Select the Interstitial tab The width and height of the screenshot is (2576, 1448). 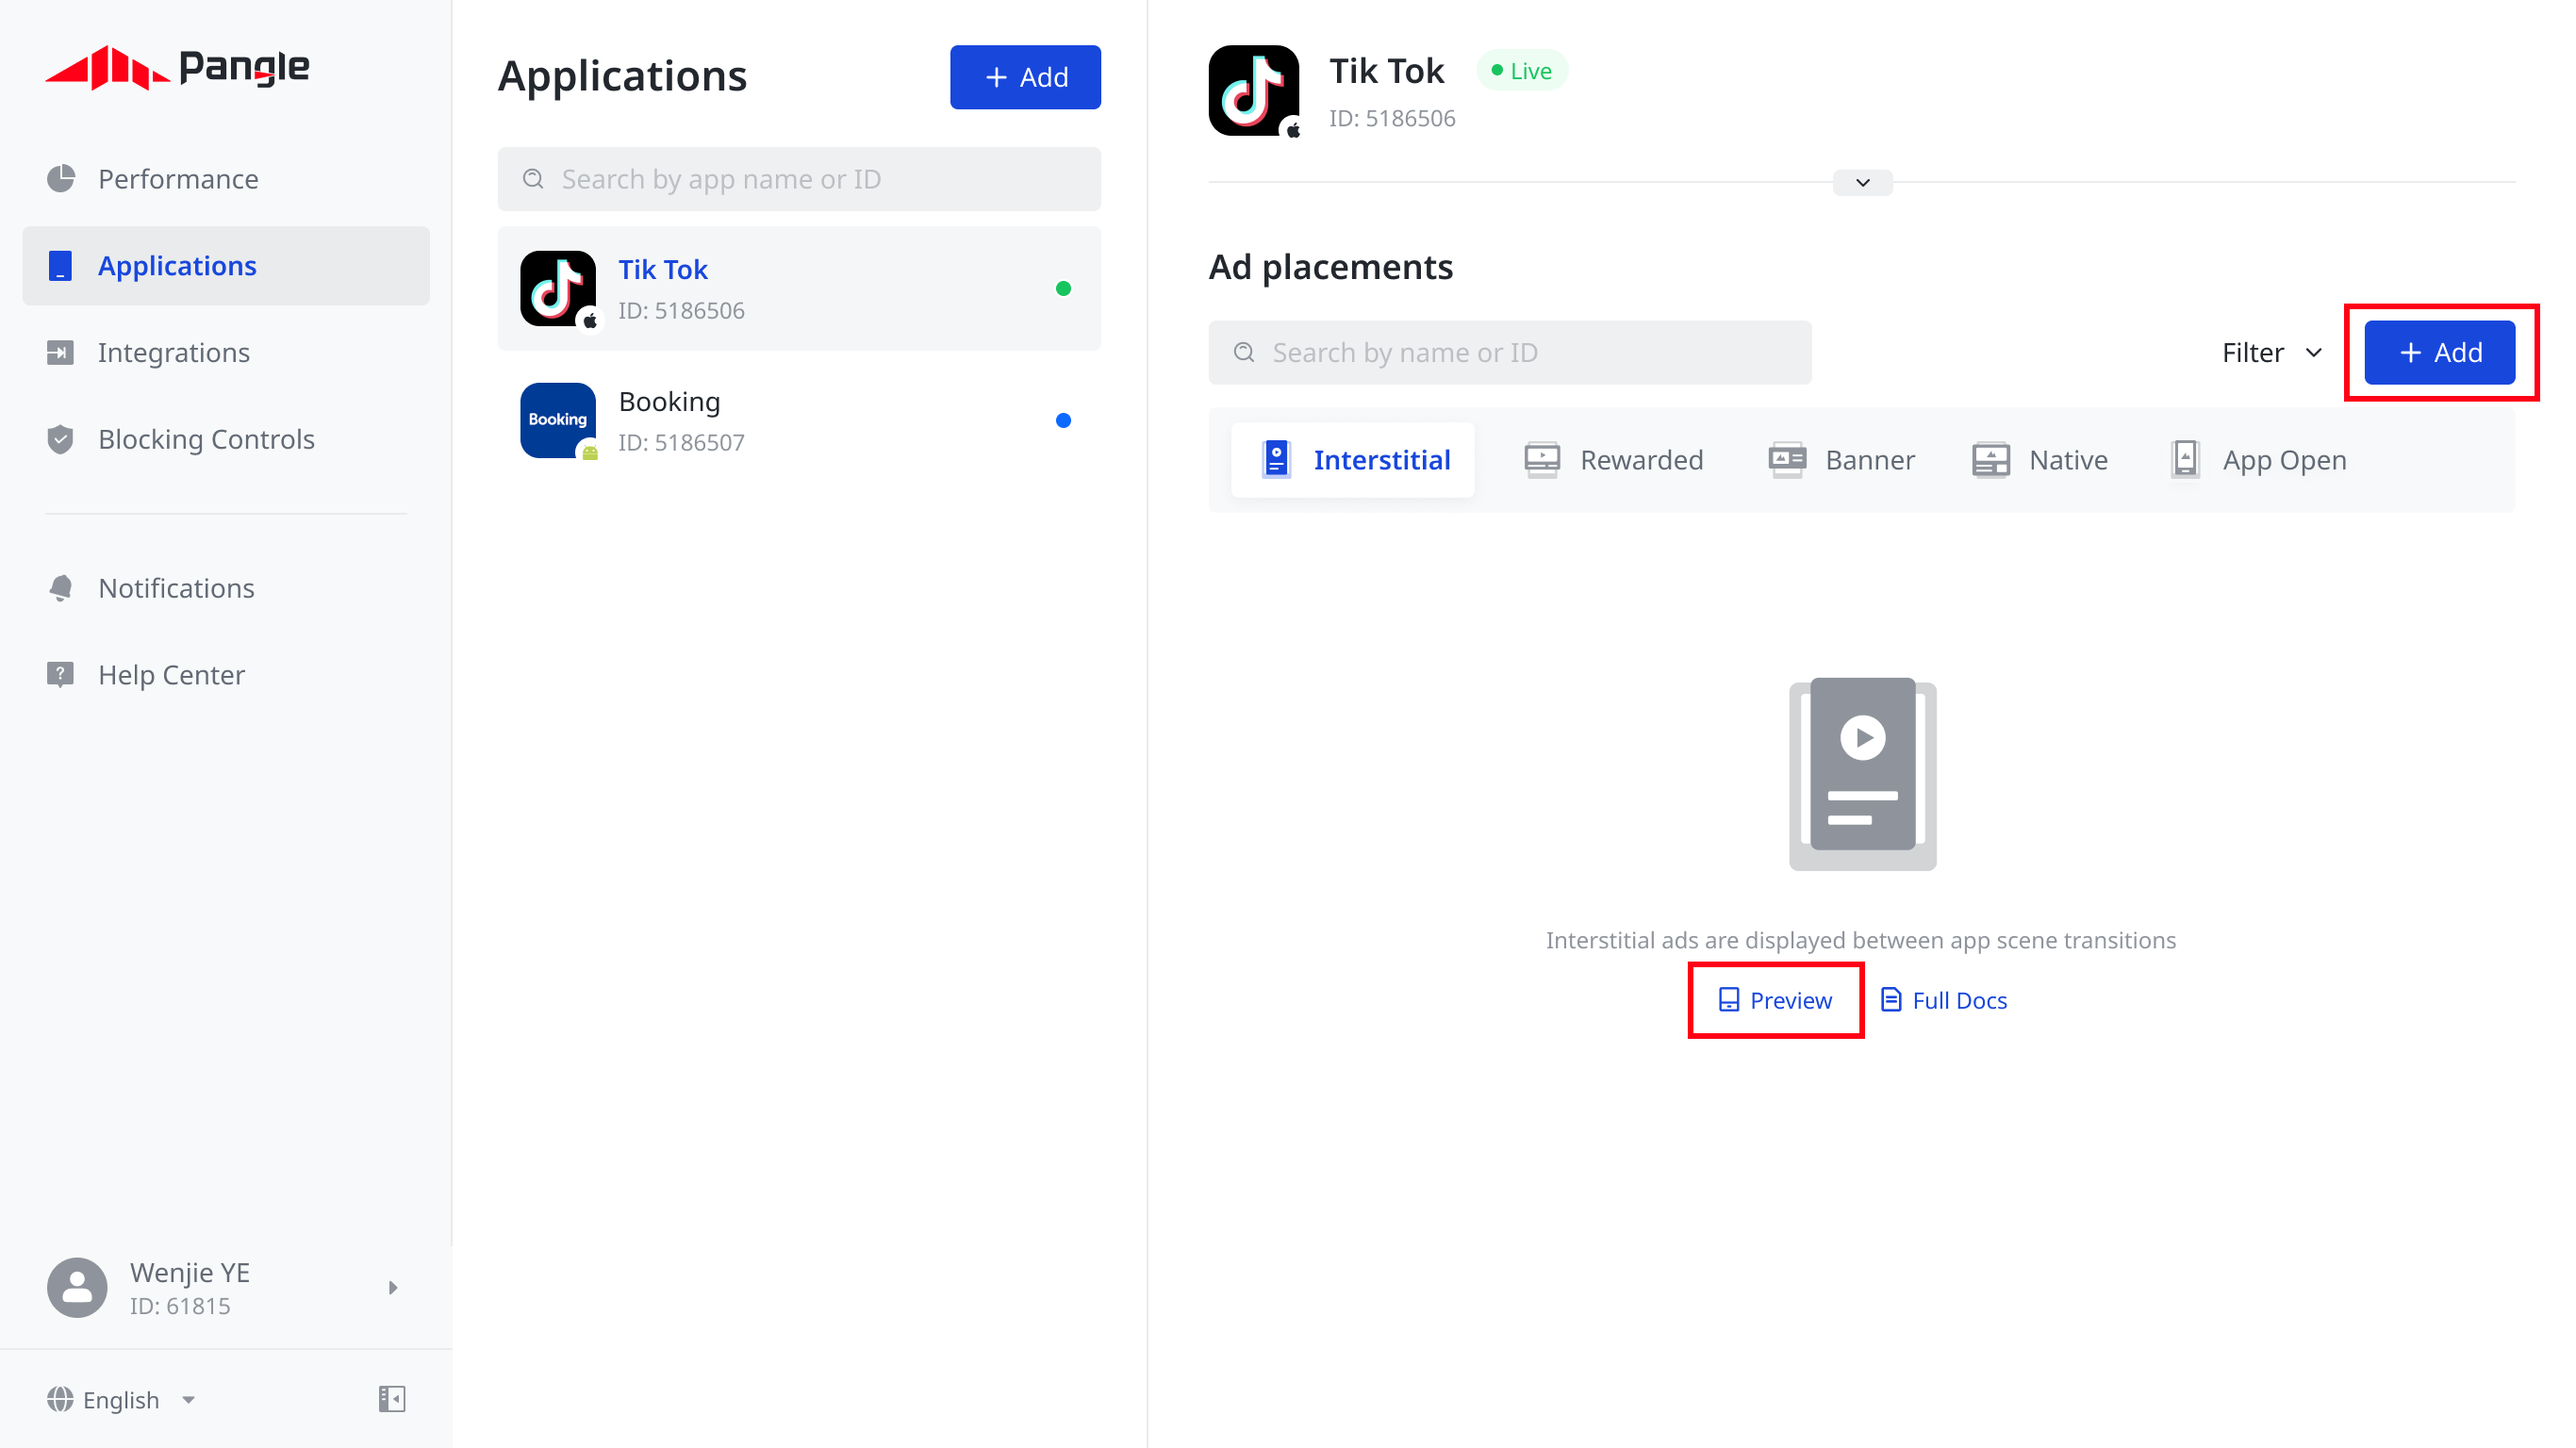pyautogui.click(x=1352, y=460)
